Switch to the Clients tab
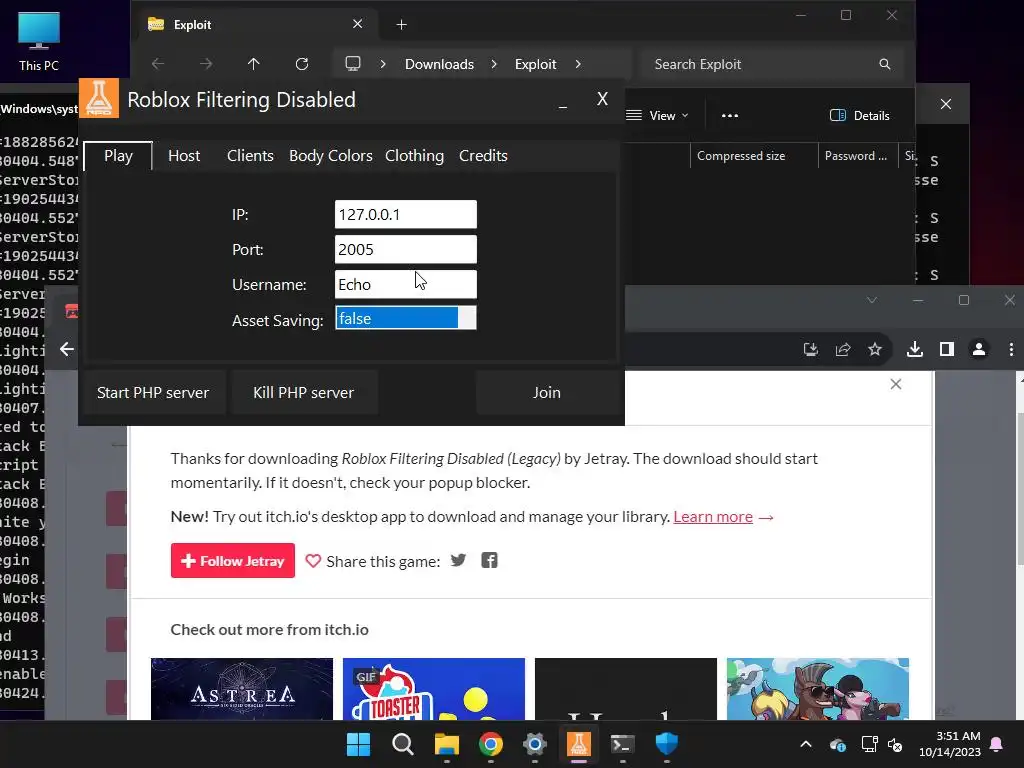The image size is (1024, 768). (250, 156)
